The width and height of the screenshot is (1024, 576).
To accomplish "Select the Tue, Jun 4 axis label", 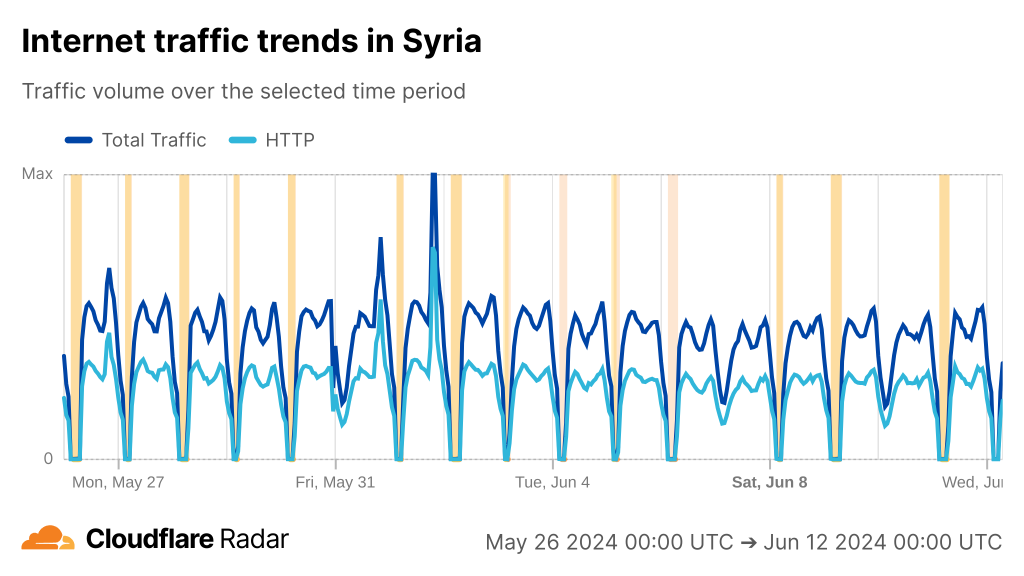I will tap(552, 482).
